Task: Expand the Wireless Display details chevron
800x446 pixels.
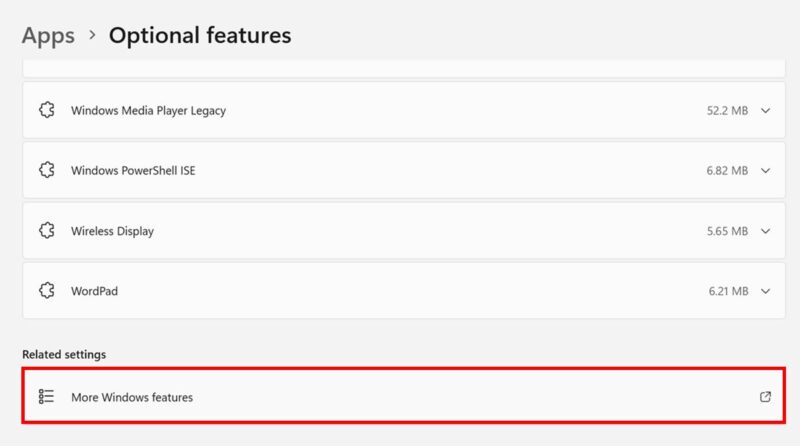Action: [766, 231]
